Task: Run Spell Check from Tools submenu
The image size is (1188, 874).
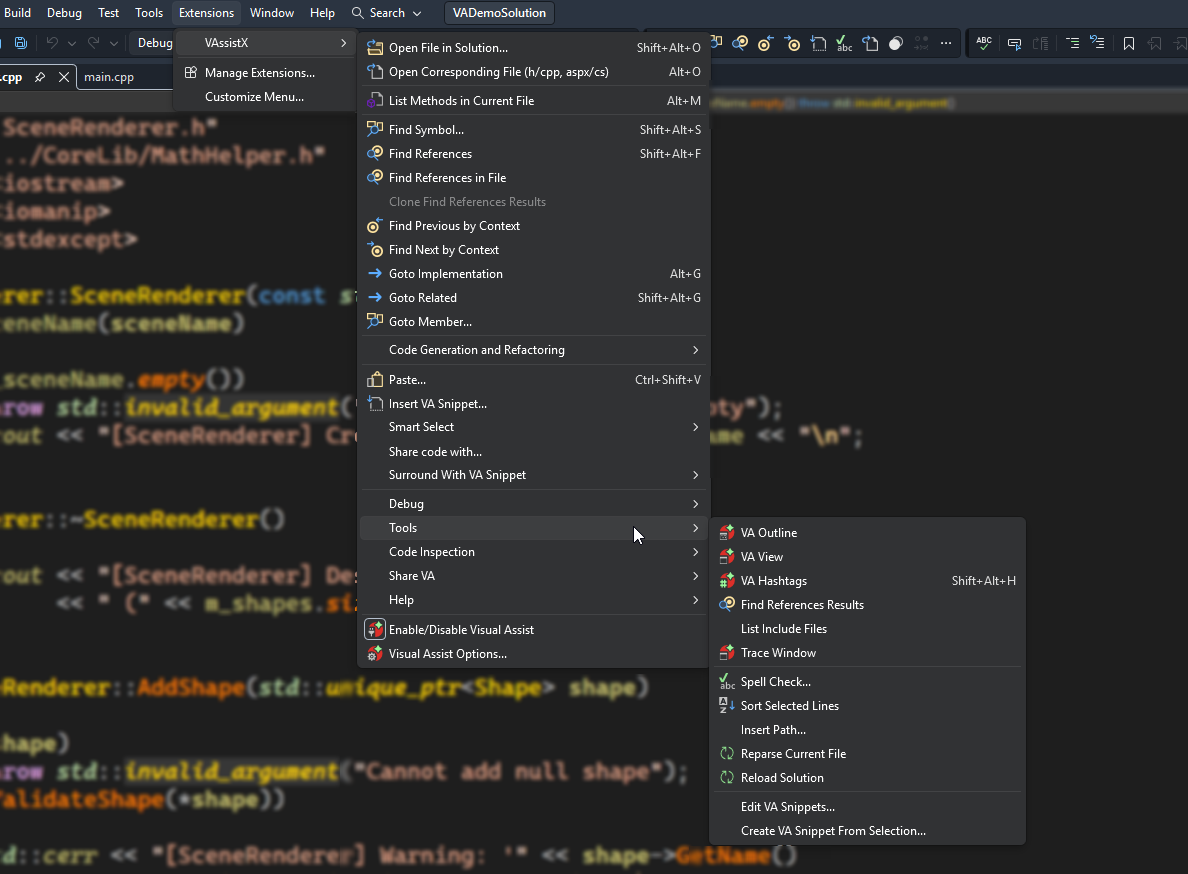Action: [x=868, y=682]
